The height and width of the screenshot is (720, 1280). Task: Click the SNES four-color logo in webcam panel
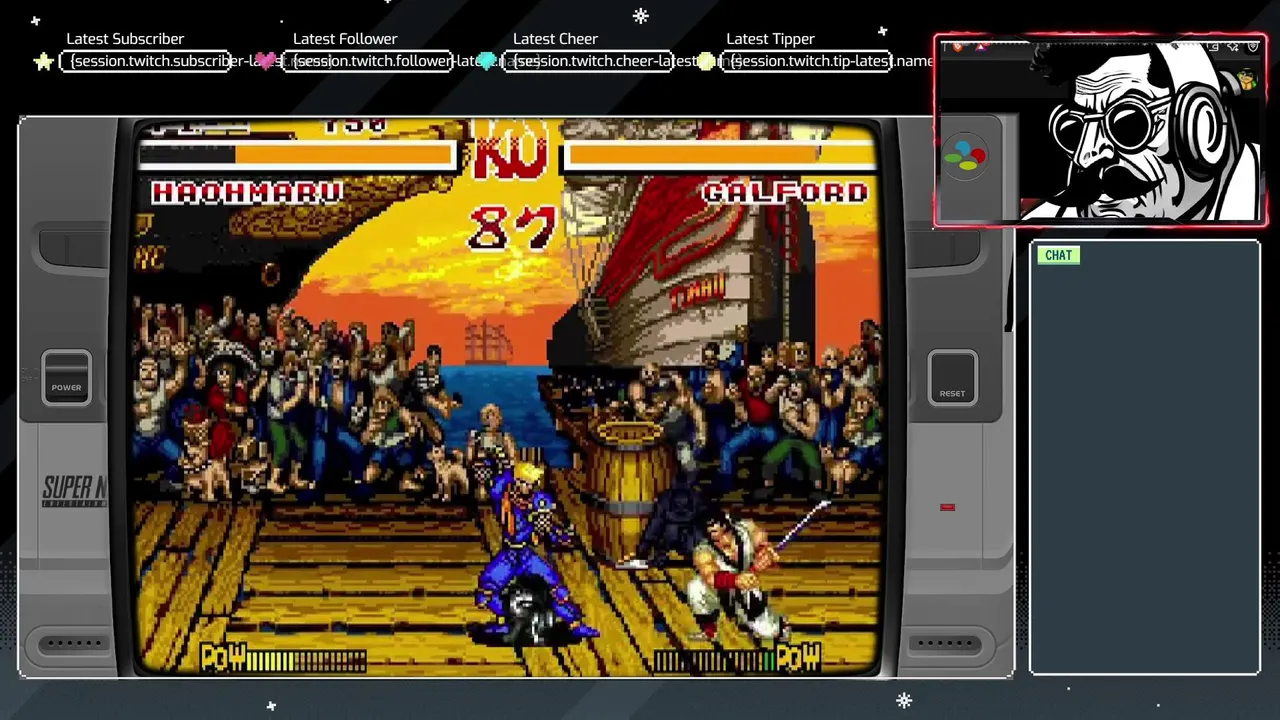click(x=965, y=156)
